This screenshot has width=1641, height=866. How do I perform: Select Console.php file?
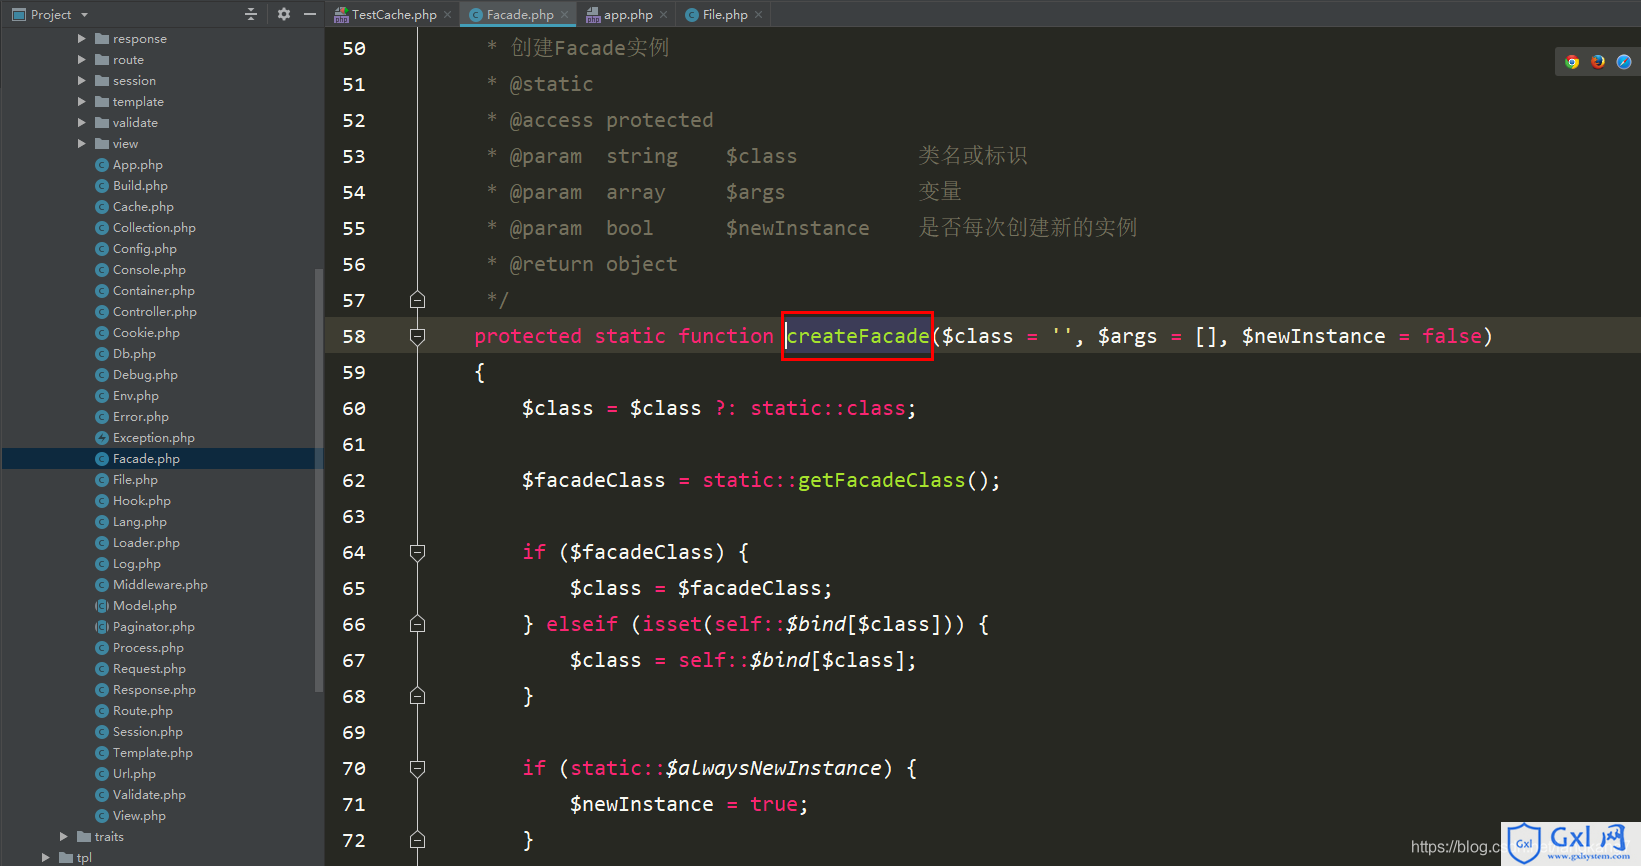coord(149,270)
